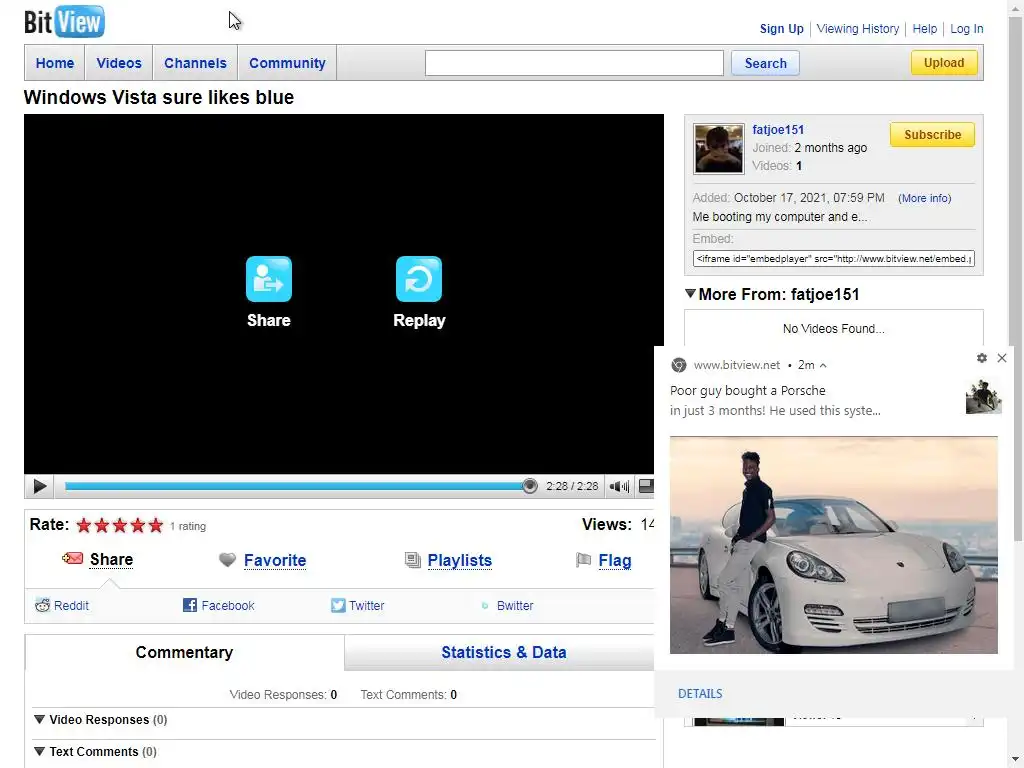Click the Sign Up link
This screenshot has width=1024, height=768.
tap(781, 29)
